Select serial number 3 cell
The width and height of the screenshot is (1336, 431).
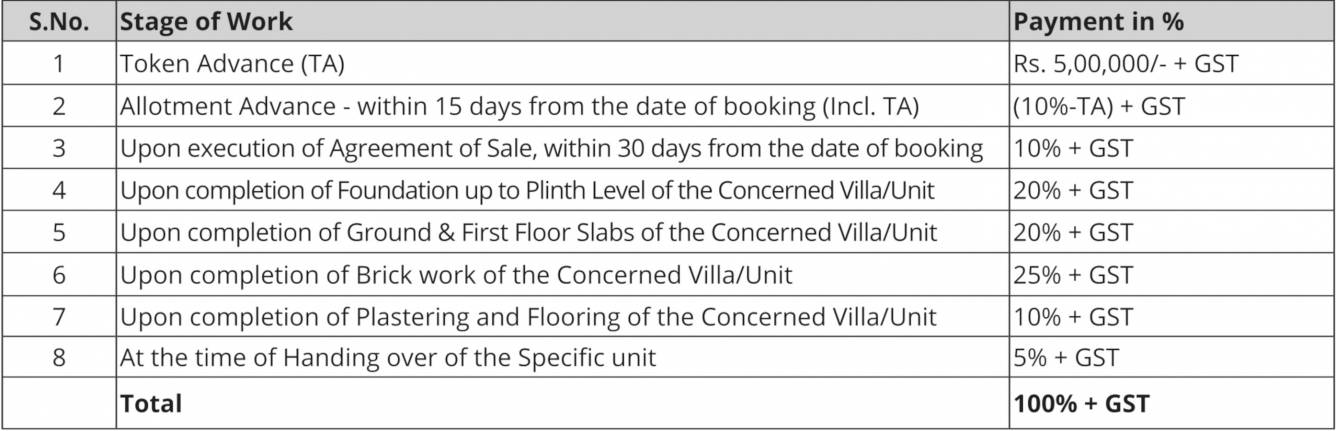(x=58, y=149)
